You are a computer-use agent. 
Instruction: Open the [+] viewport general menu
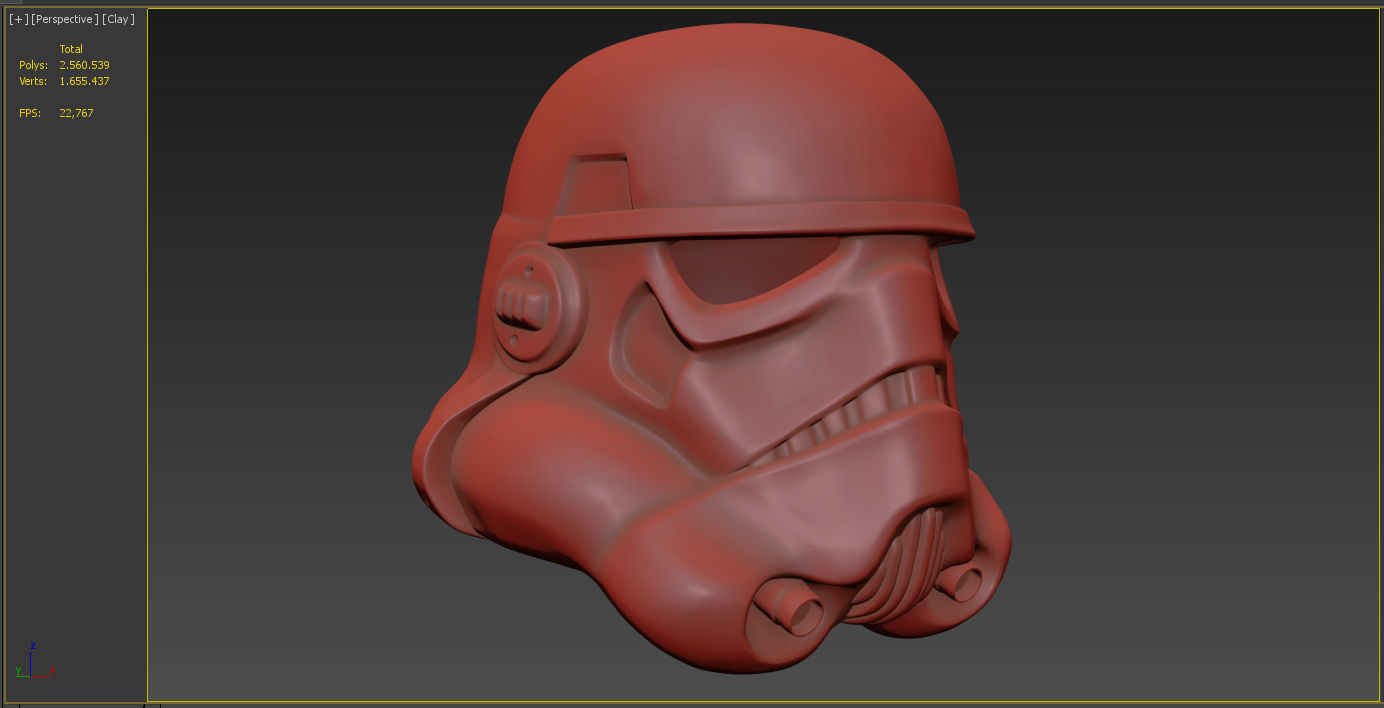(x=18, y=19)
